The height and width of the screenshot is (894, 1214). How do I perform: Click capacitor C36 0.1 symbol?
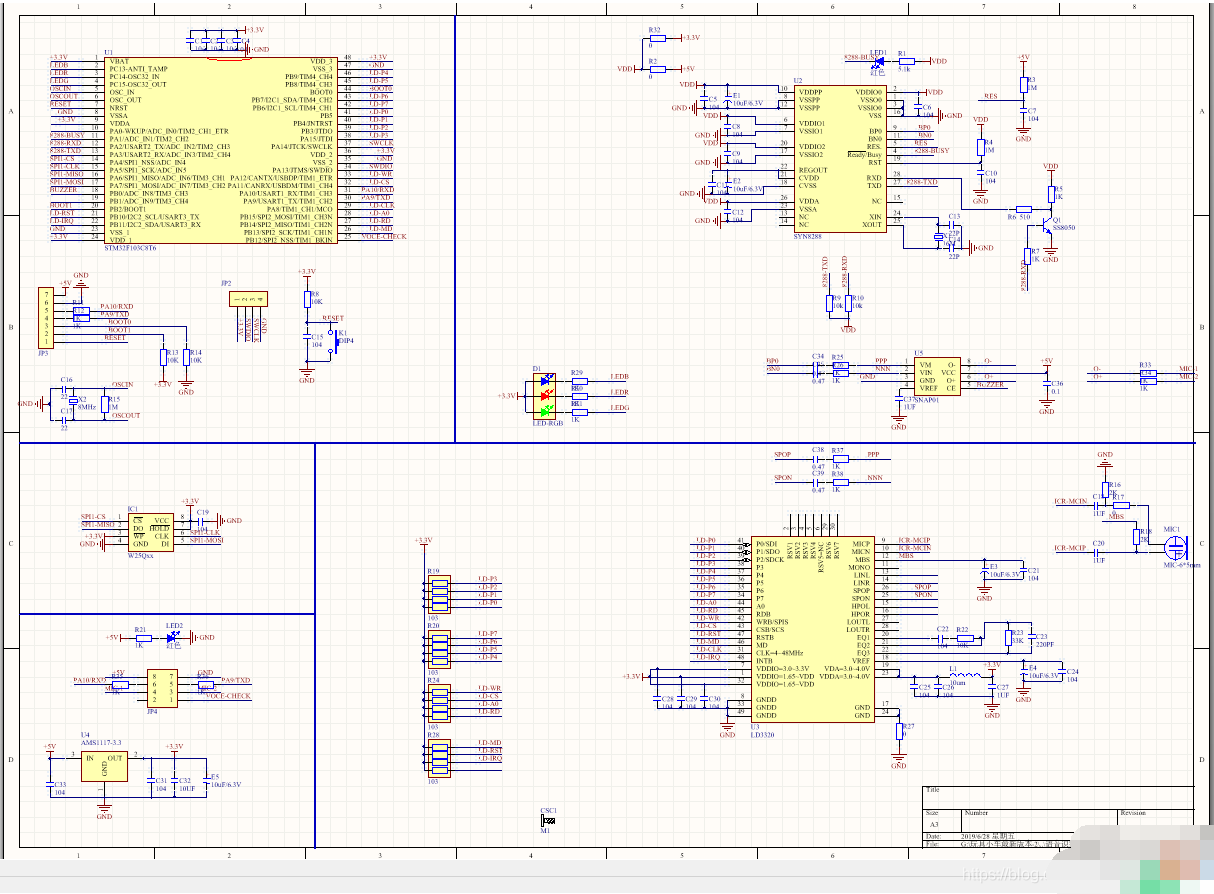[x=1045, y=384]
